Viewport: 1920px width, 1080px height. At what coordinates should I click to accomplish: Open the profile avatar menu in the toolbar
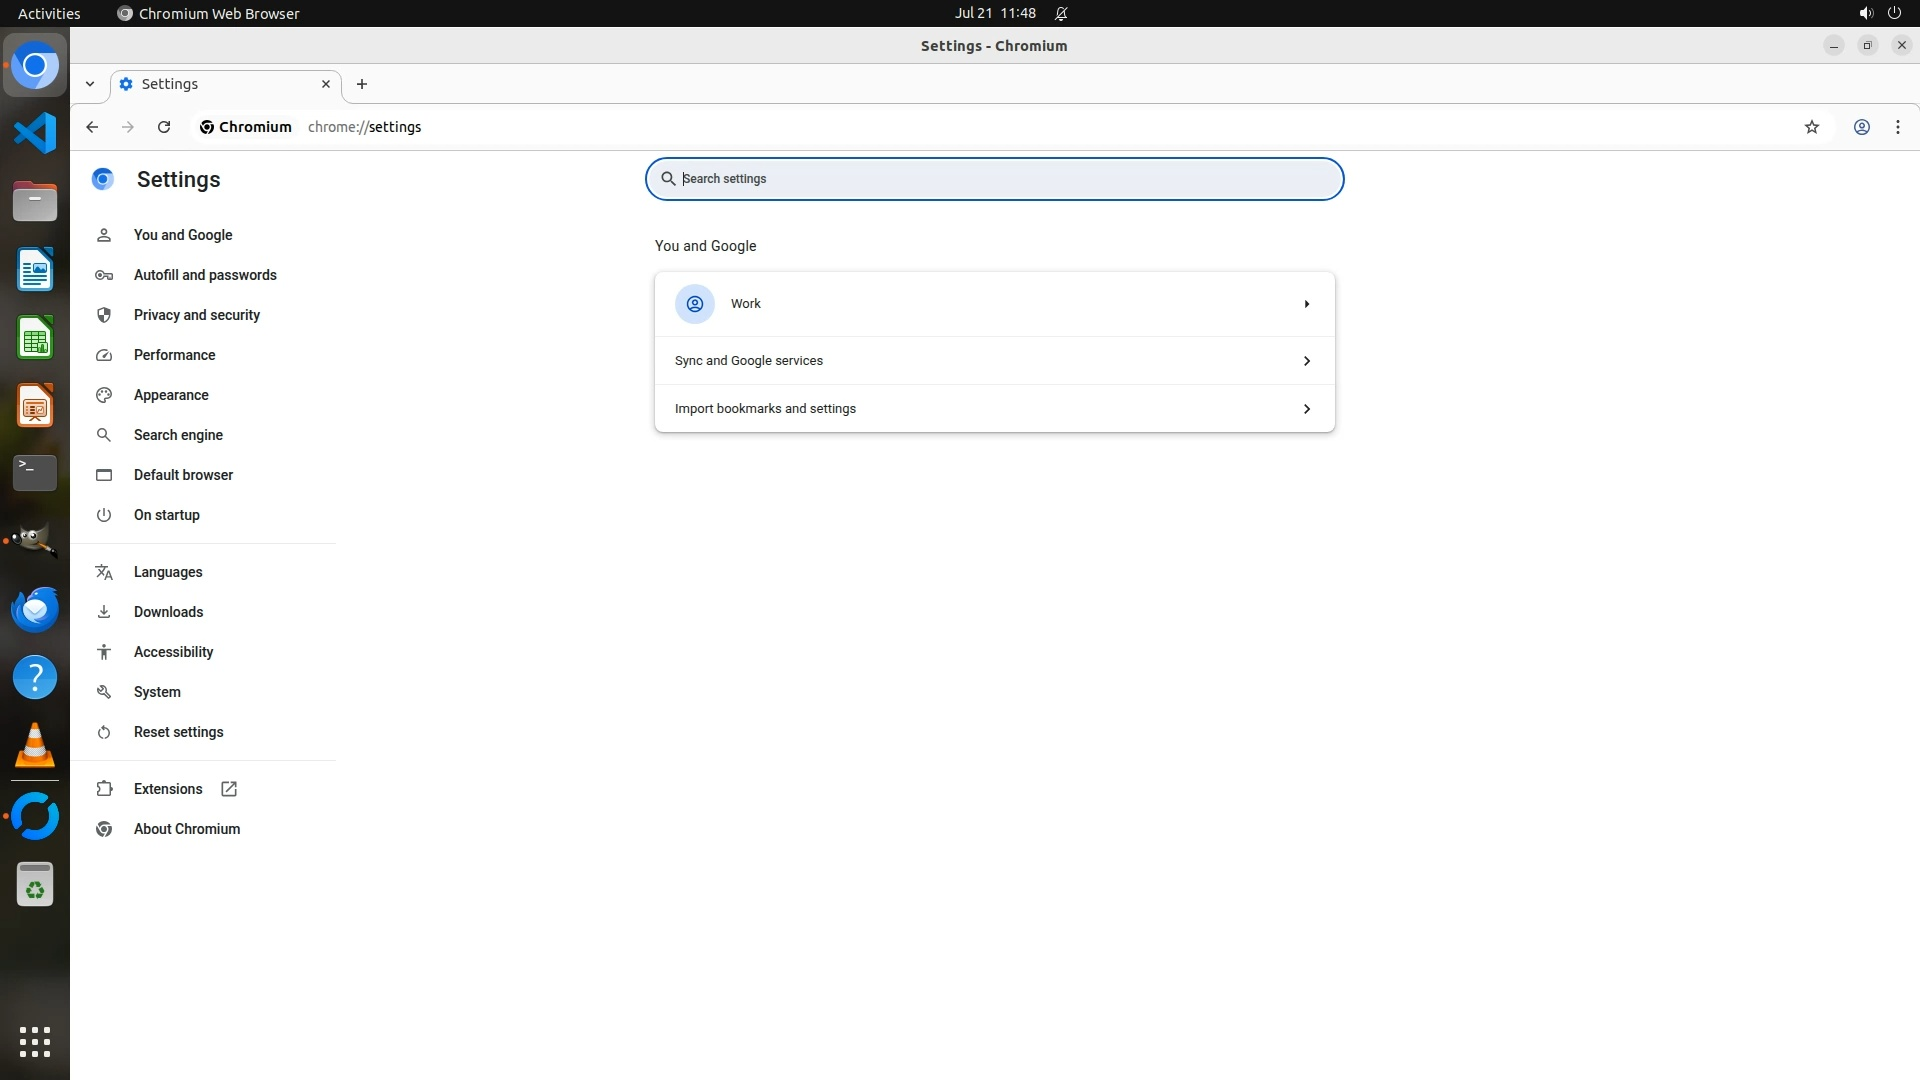pyautogui.click(x=1861, y=127)
